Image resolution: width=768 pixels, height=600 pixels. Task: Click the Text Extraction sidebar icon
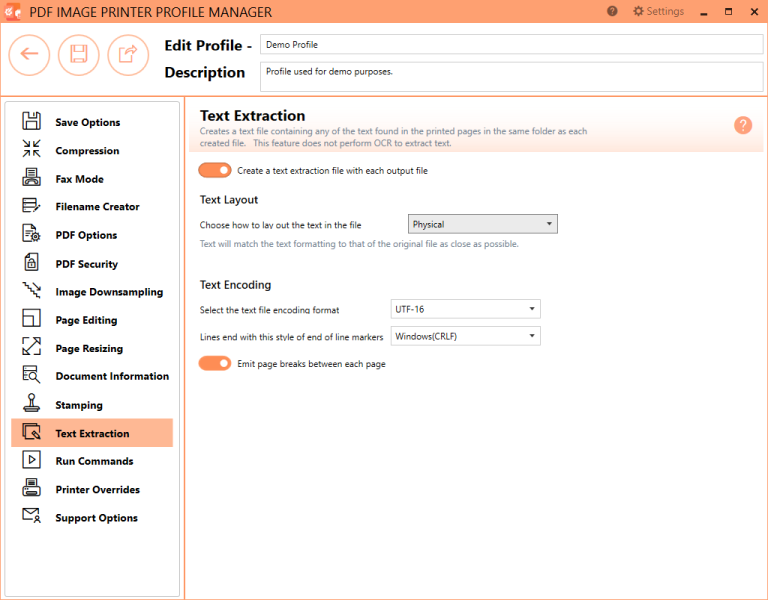pyautogui.click(x=31, y=432)
